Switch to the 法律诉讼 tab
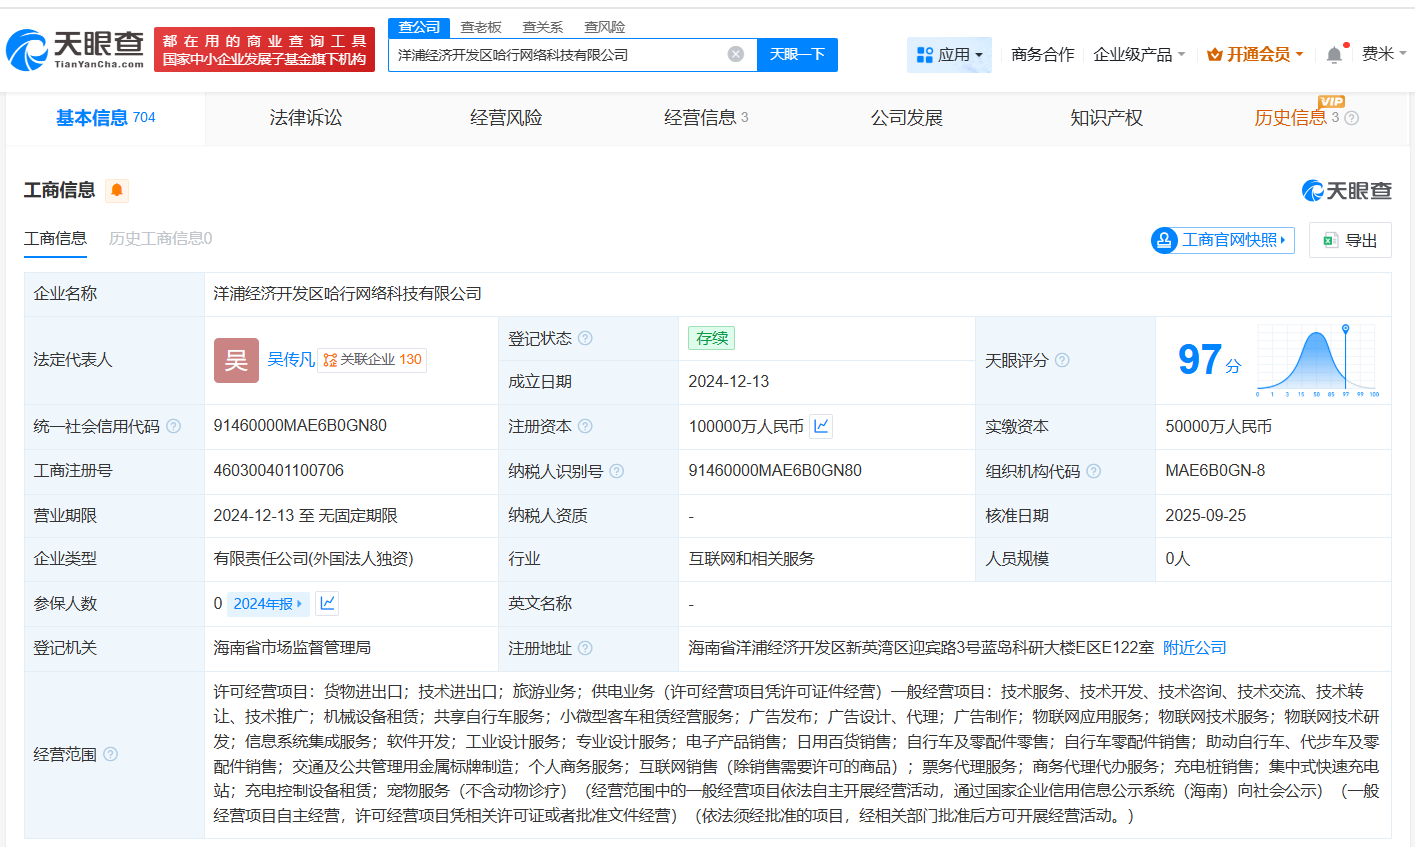1415x847 pixels. point(305,117)
